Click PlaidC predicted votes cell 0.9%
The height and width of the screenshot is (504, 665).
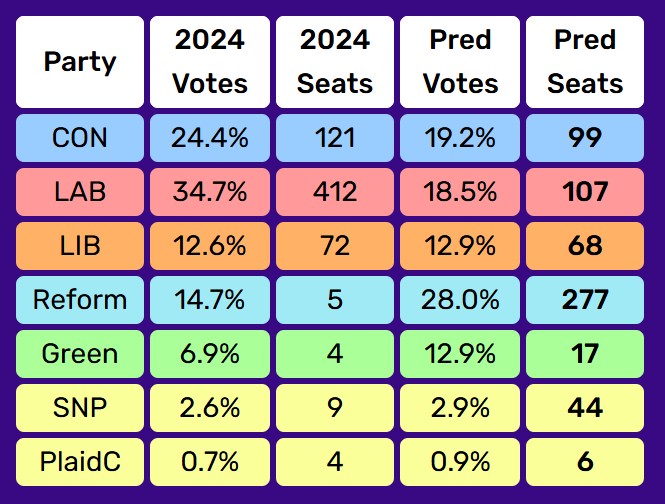tap(459, 462)
